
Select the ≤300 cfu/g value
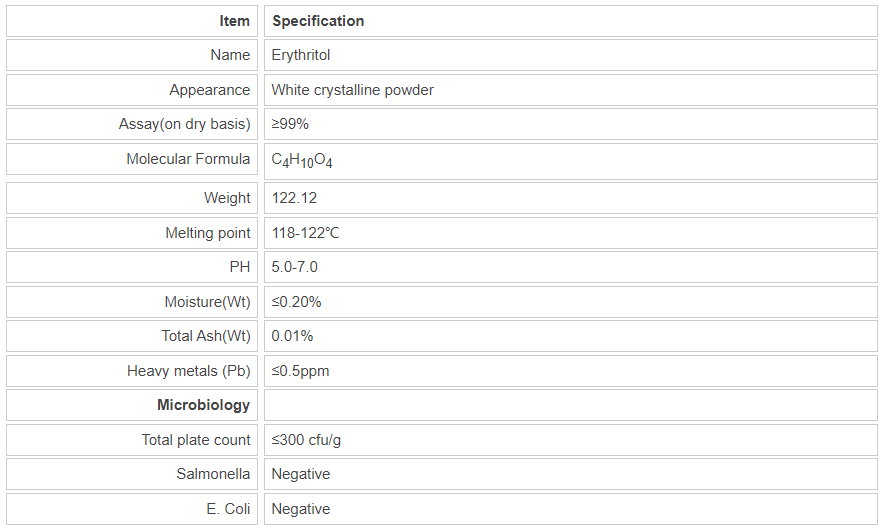(x=313, y=440)
